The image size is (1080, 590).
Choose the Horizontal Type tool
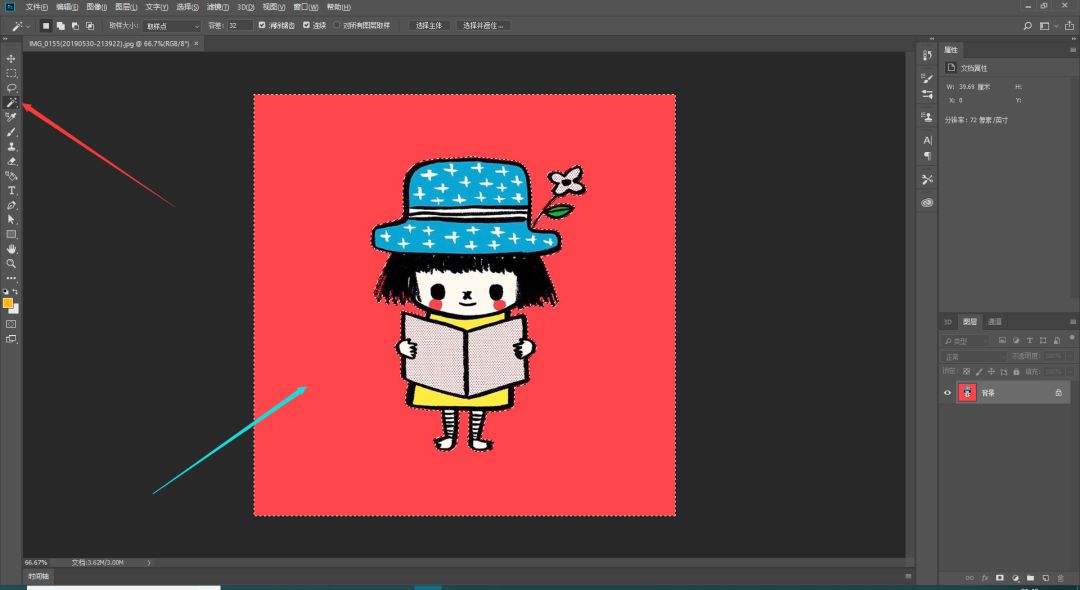[x=11, y=191]
